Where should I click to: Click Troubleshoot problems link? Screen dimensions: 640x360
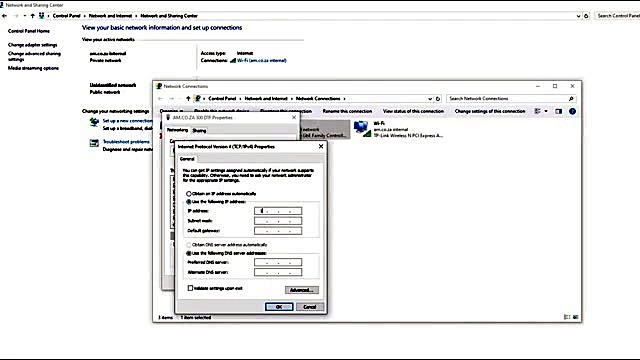[126, 142]
